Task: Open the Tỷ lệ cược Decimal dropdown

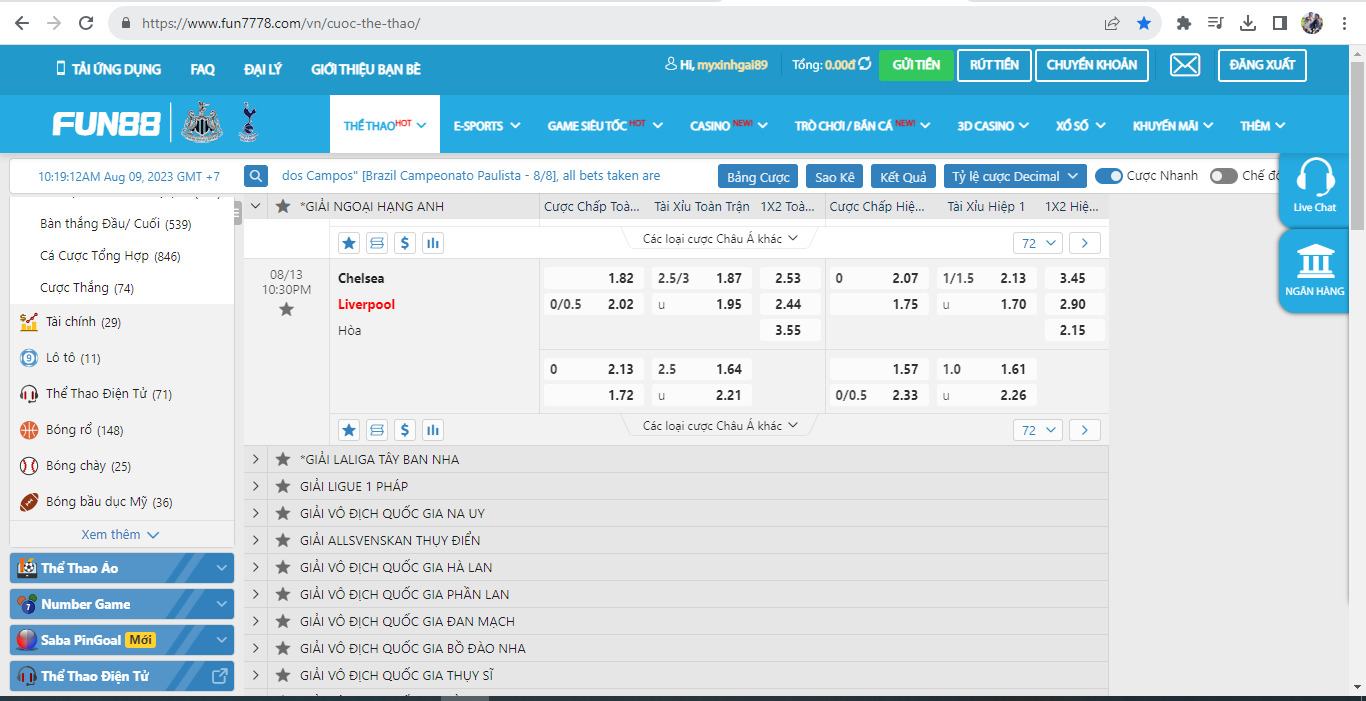Action: click(x=1014, y=176)
